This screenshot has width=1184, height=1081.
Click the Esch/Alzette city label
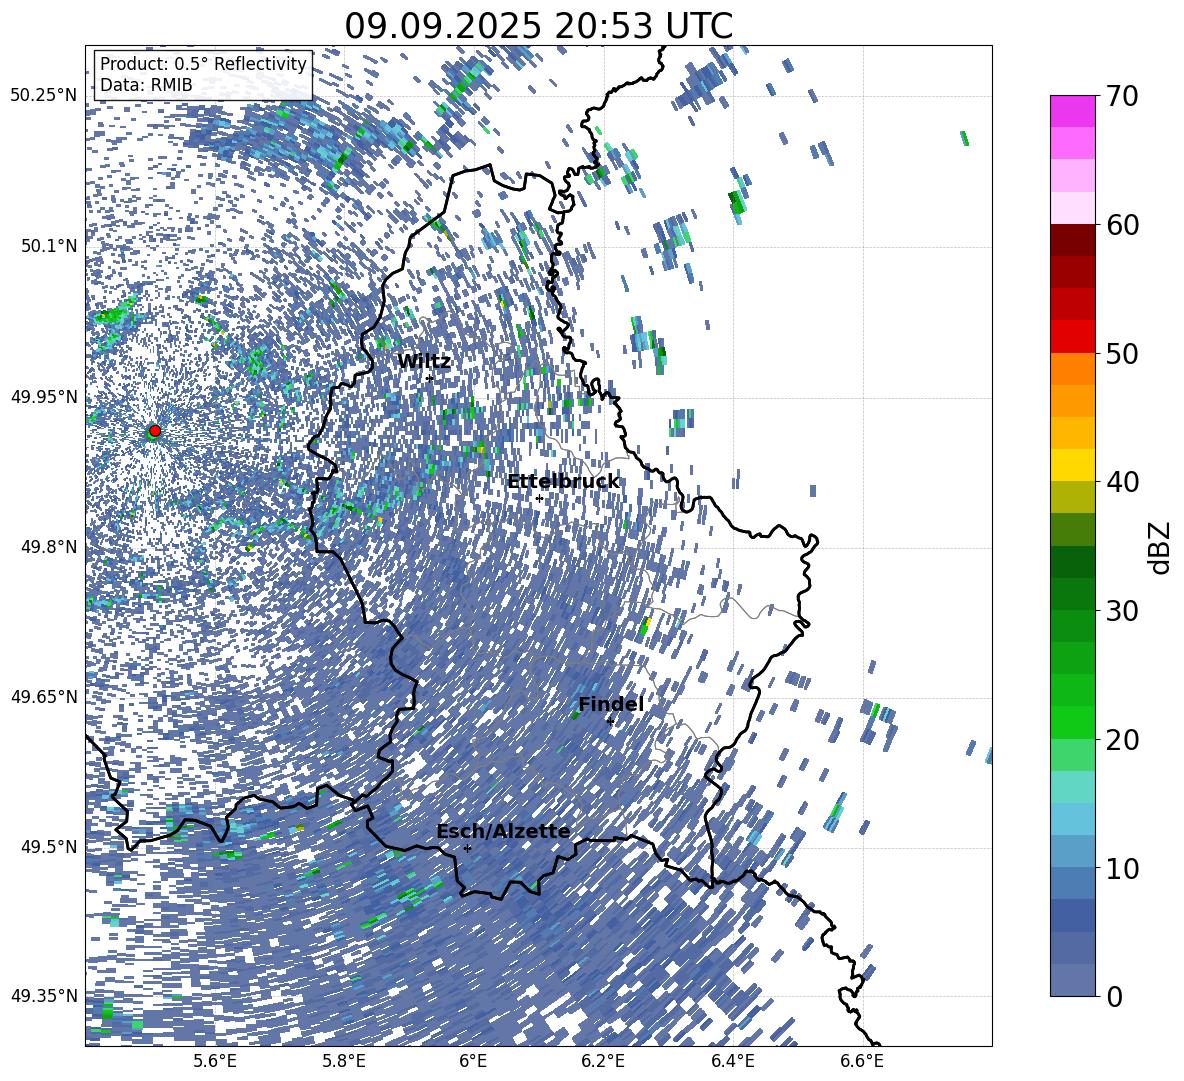(503, 831)
